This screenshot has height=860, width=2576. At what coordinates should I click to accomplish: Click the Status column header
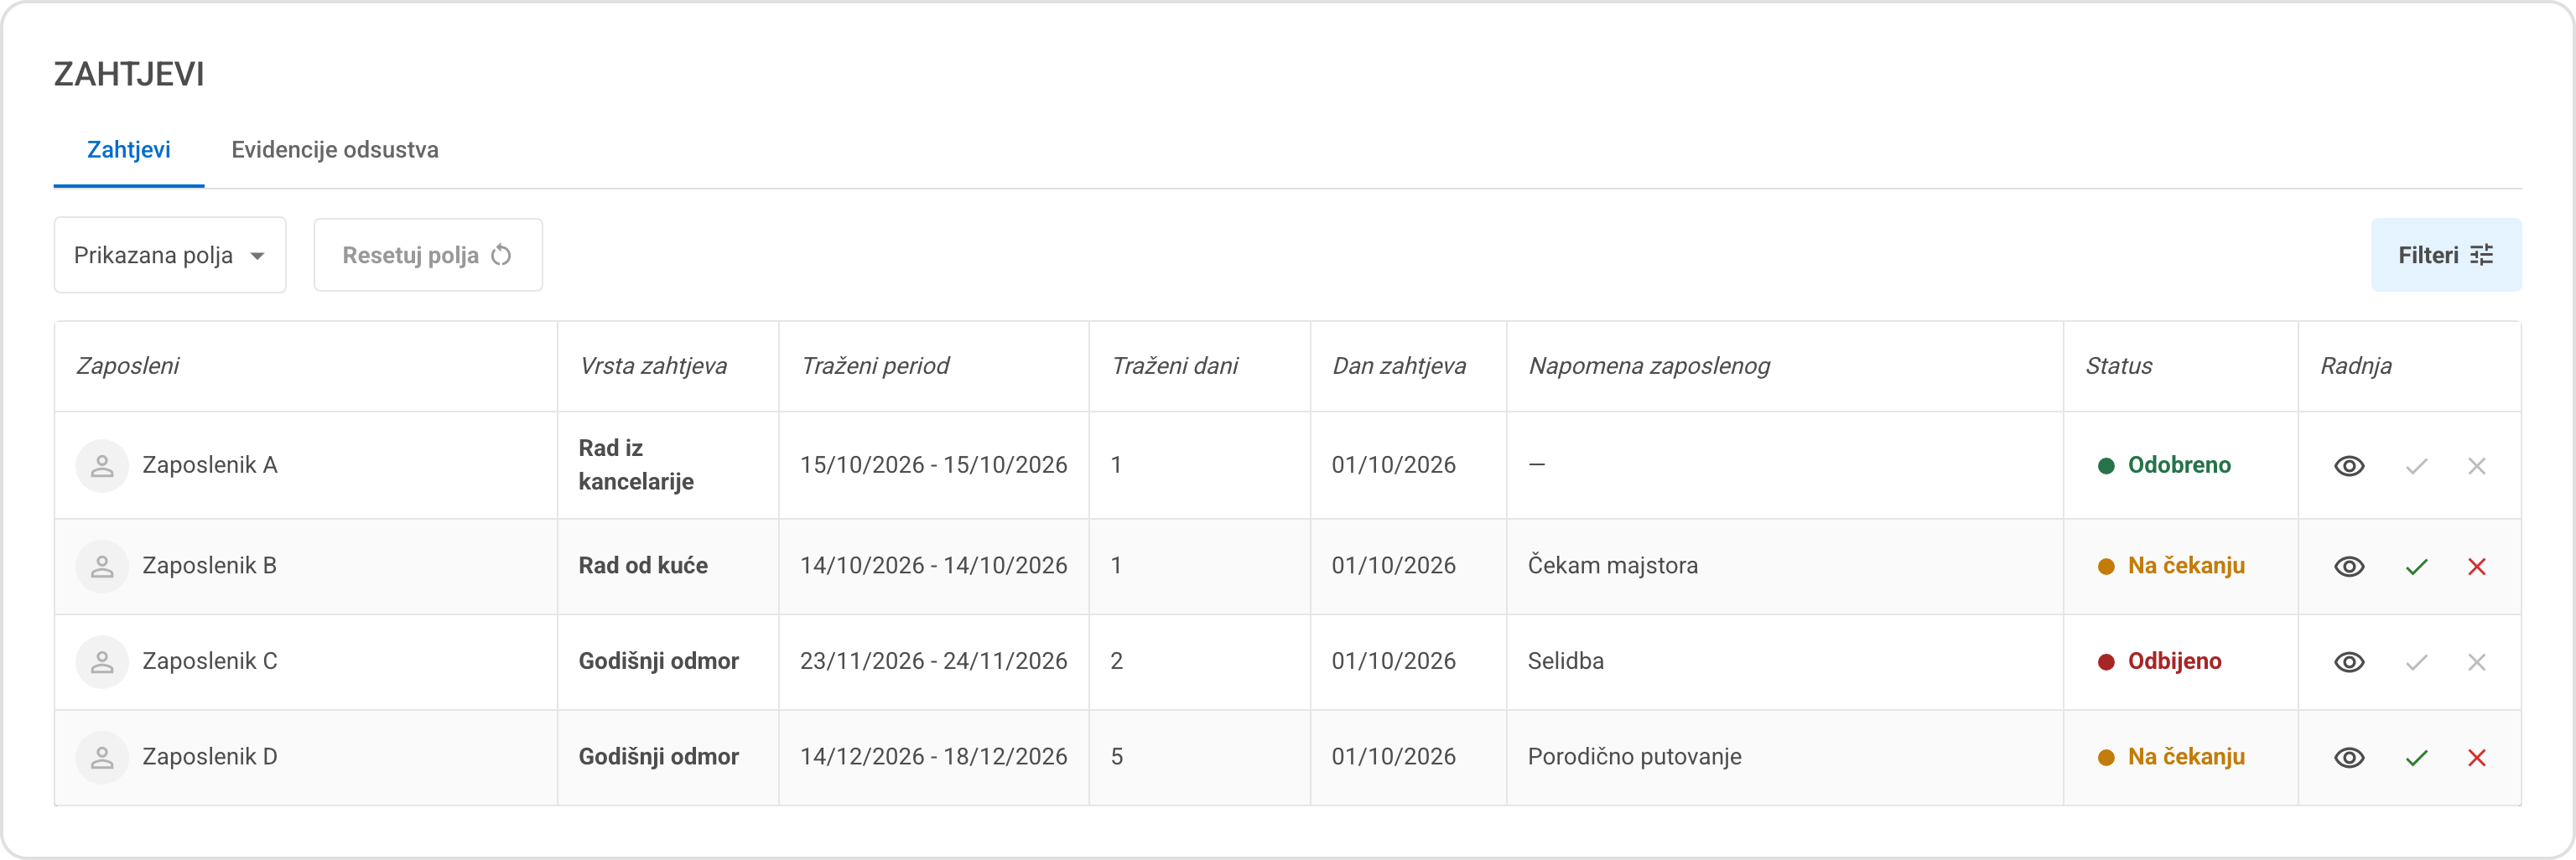point(2119,366)
